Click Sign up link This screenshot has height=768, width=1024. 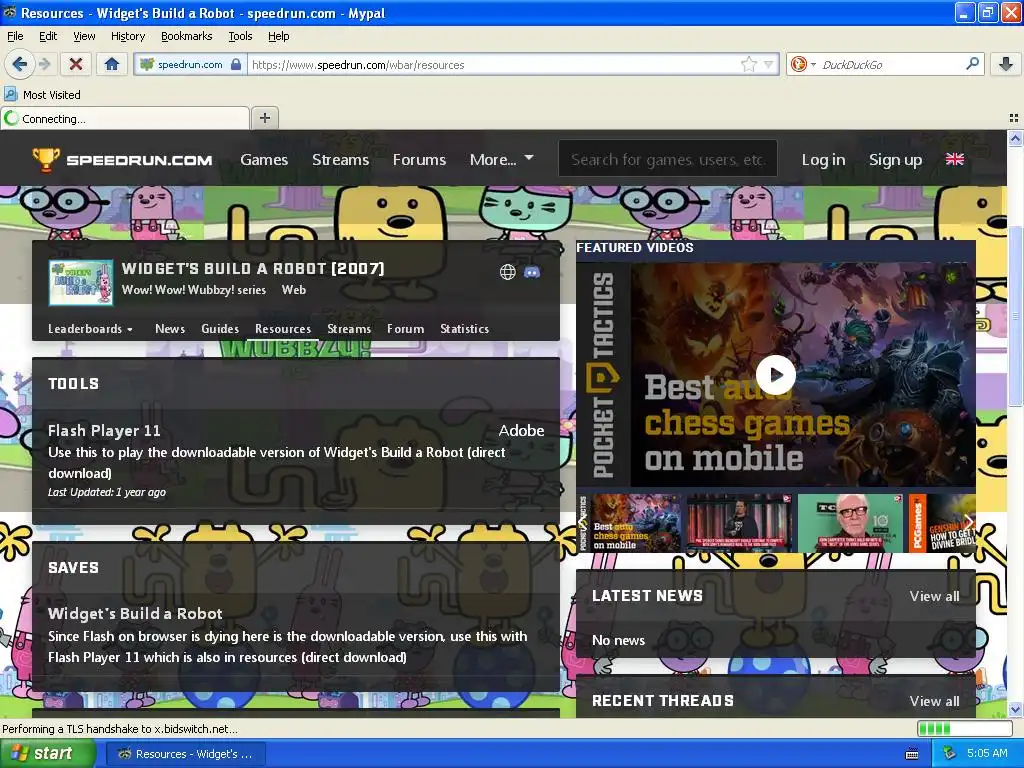click(x=895, y=159)
